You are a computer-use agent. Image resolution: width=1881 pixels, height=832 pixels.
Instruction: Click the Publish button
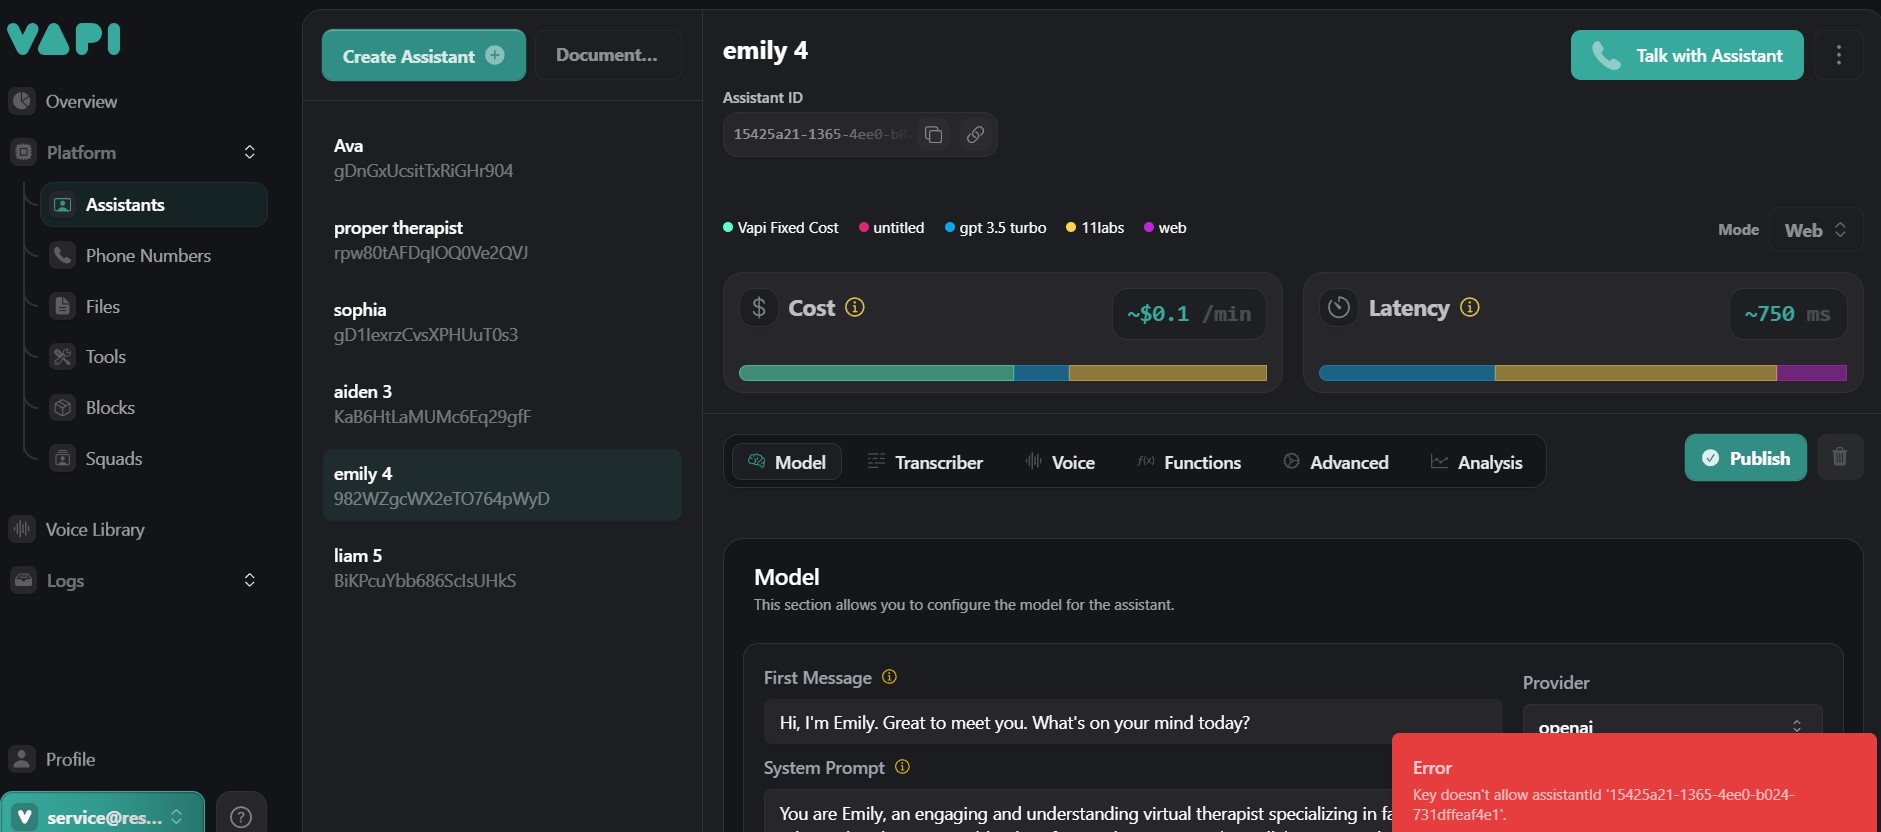(x=1745, y=458)
